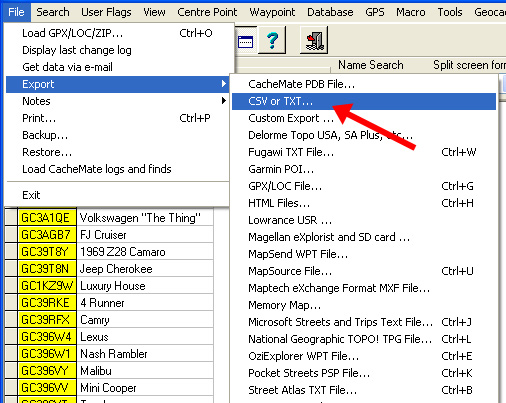Screen dimensions: 506x403
Task: Open the Macro menu
Action: [411, 12]
